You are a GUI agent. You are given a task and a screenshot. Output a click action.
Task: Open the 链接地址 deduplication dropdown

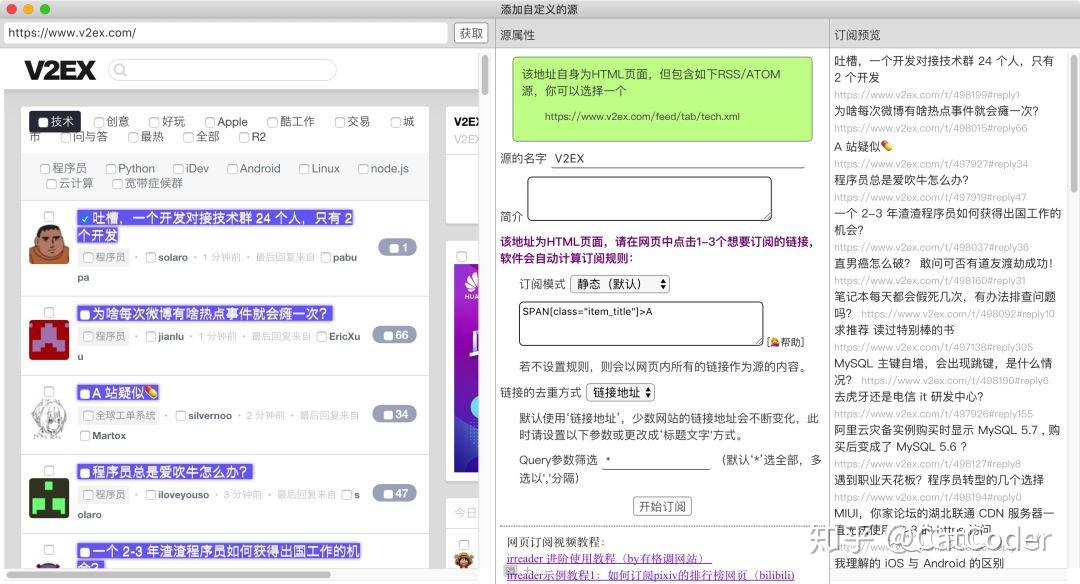pos(619,392)
